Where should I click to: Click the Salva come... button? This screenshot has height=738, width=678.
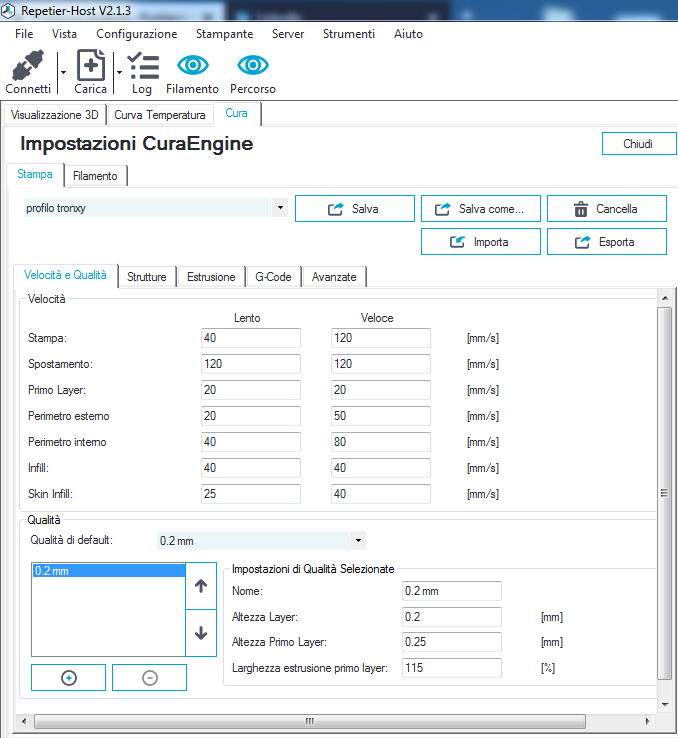(x=480, y=209)
